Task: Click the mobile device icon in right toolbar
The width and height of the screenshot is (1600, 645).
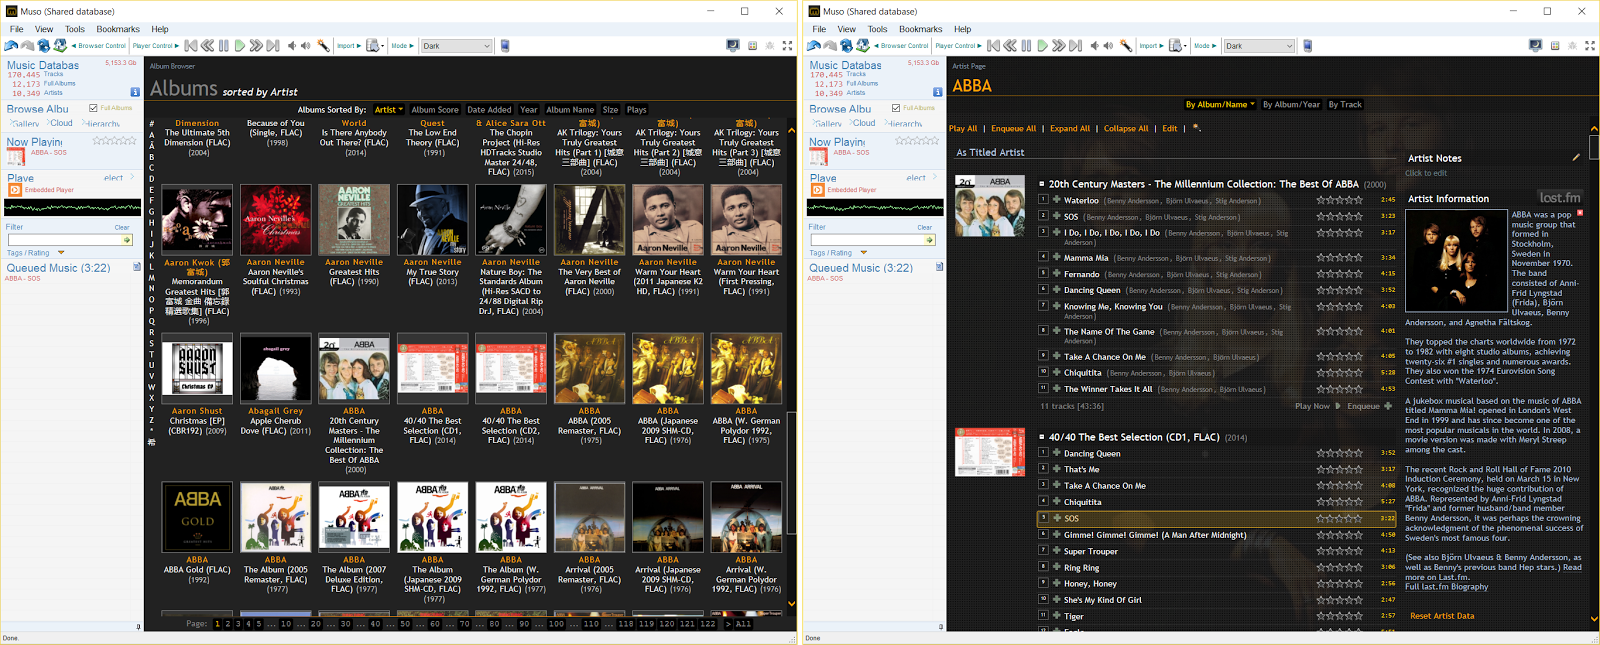Action: [x=1307, y=46]
